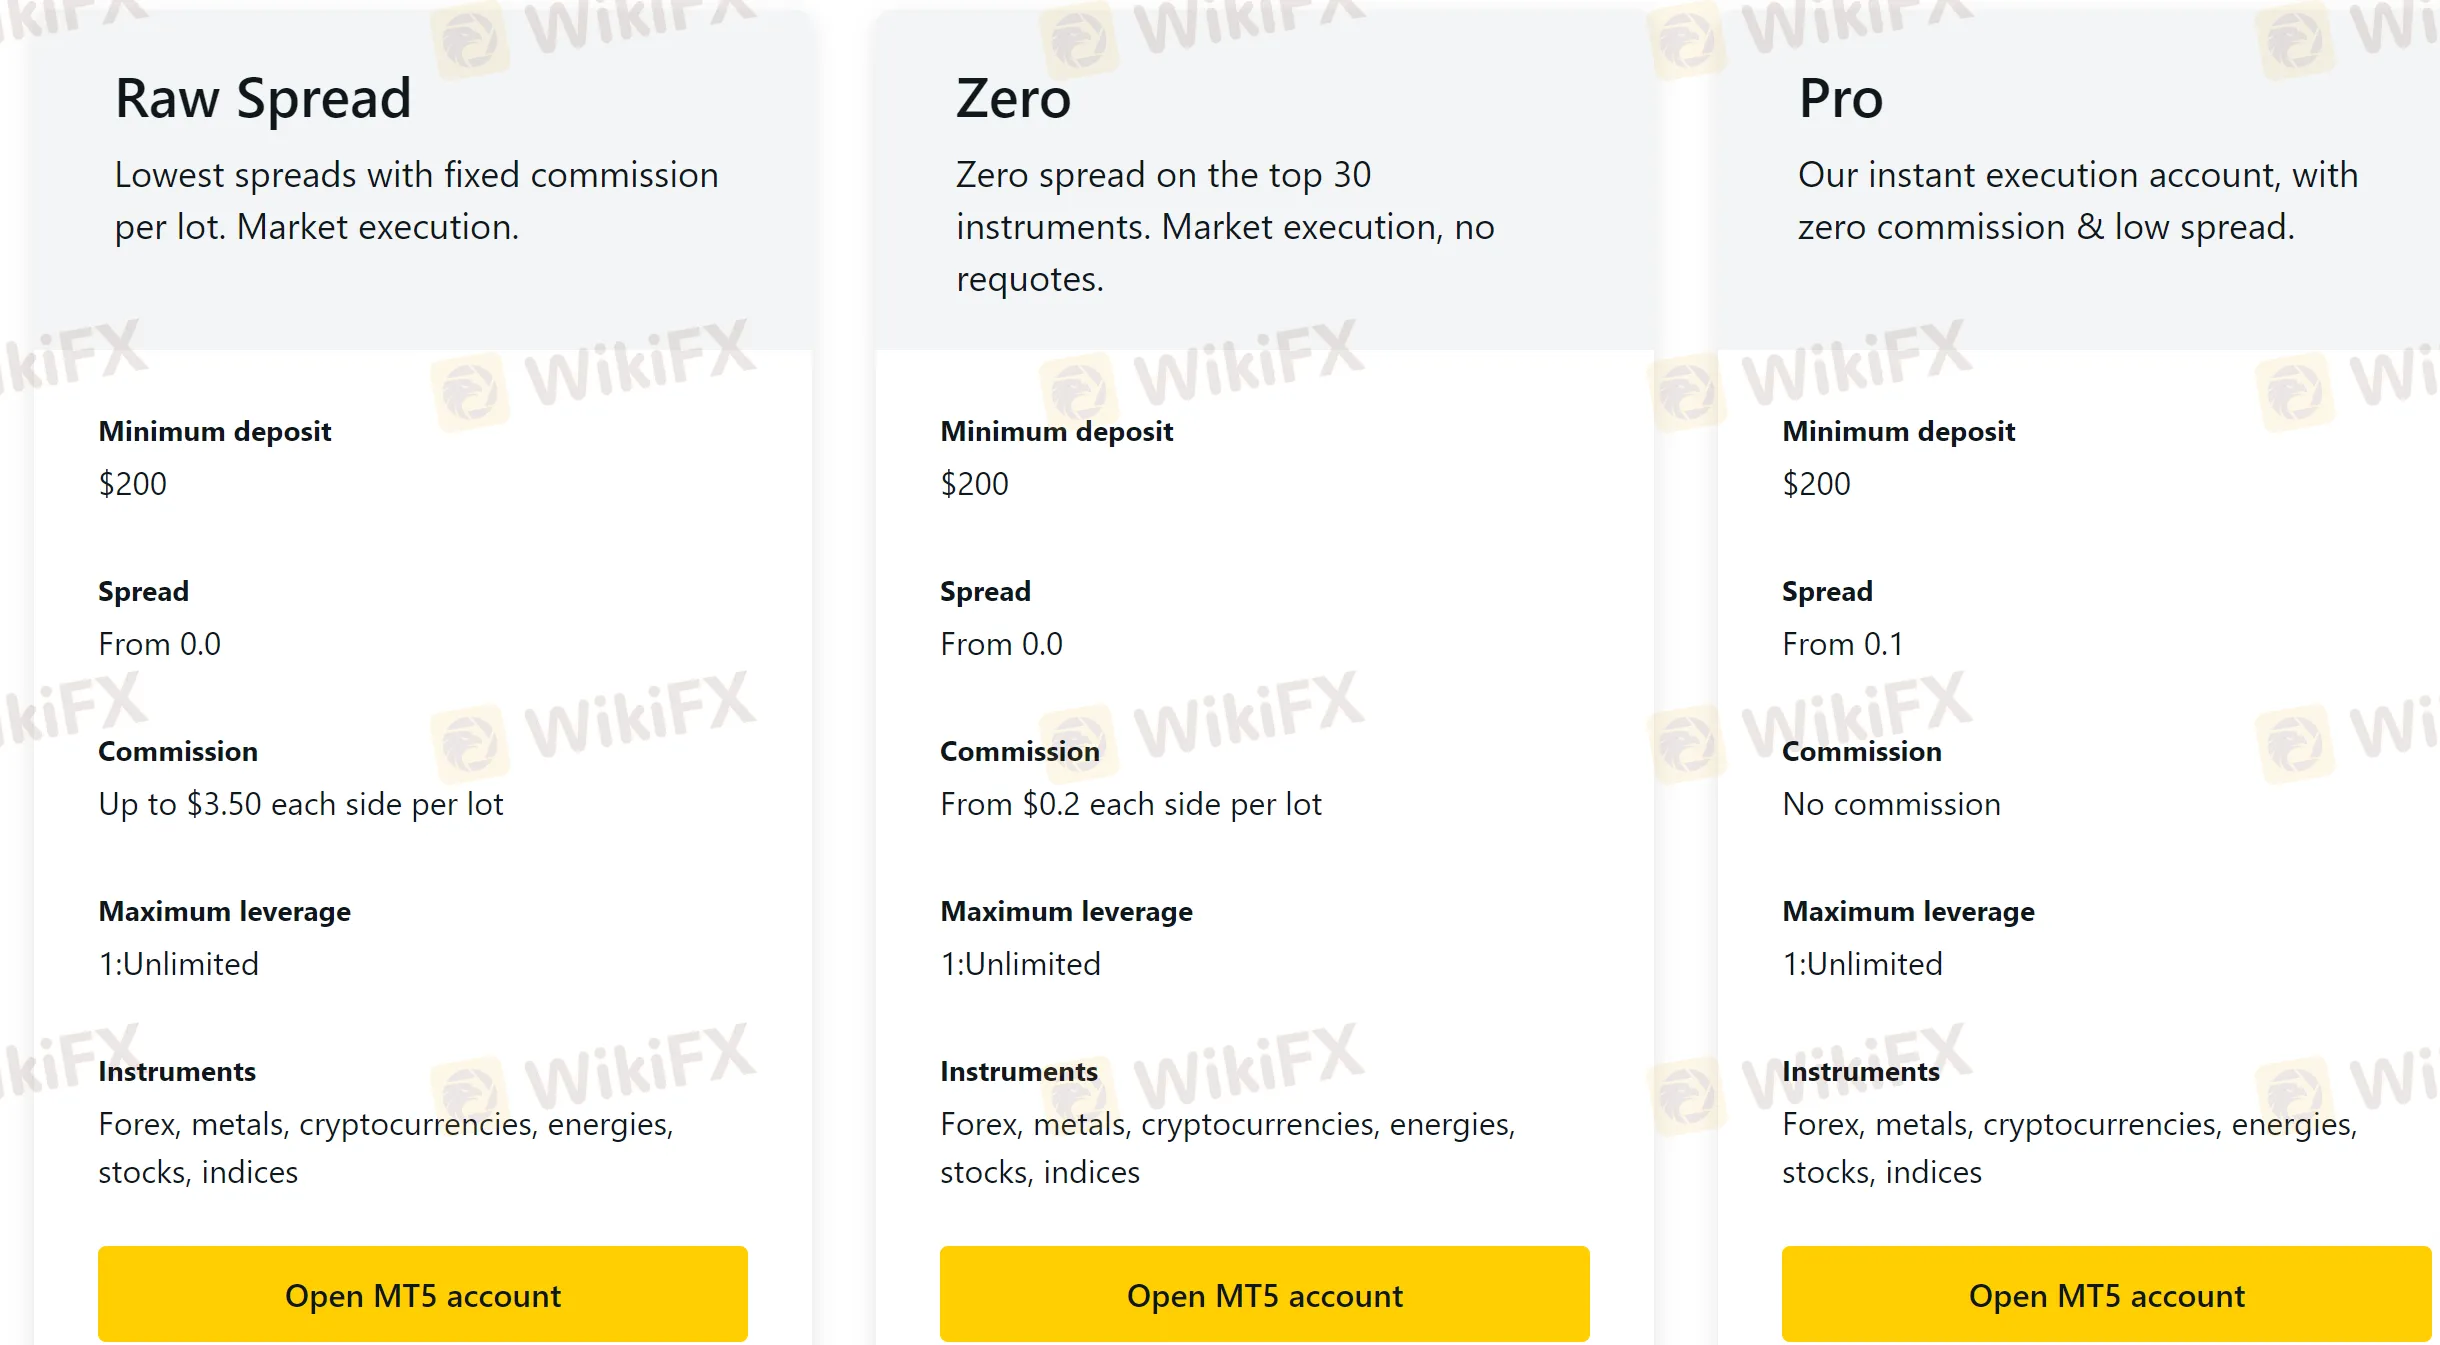This screenshot has width=2440, height=1345.
Task: Click Pro instruments list text
Action: 2070,1148
